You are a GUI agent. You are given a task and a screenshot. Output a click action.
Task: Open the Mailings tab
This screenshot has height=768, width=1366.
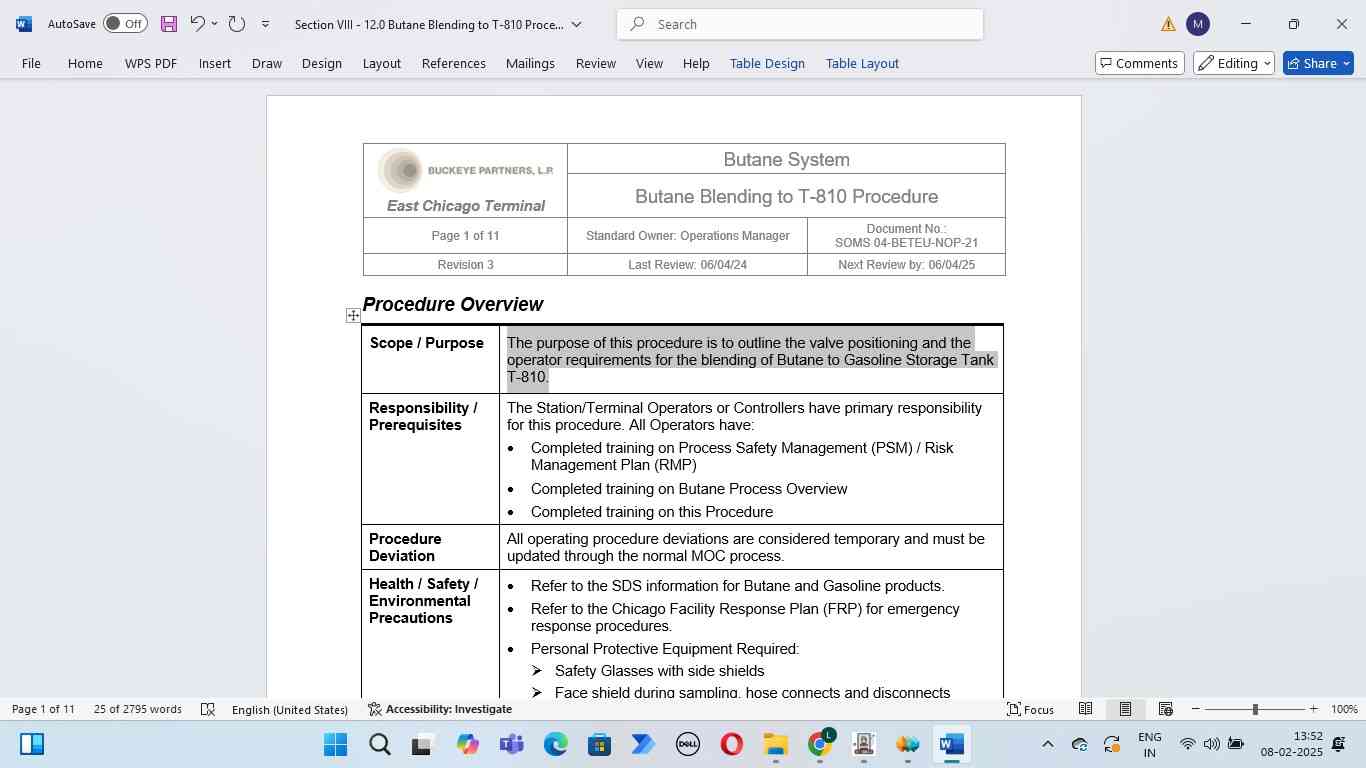click(530, 63)
